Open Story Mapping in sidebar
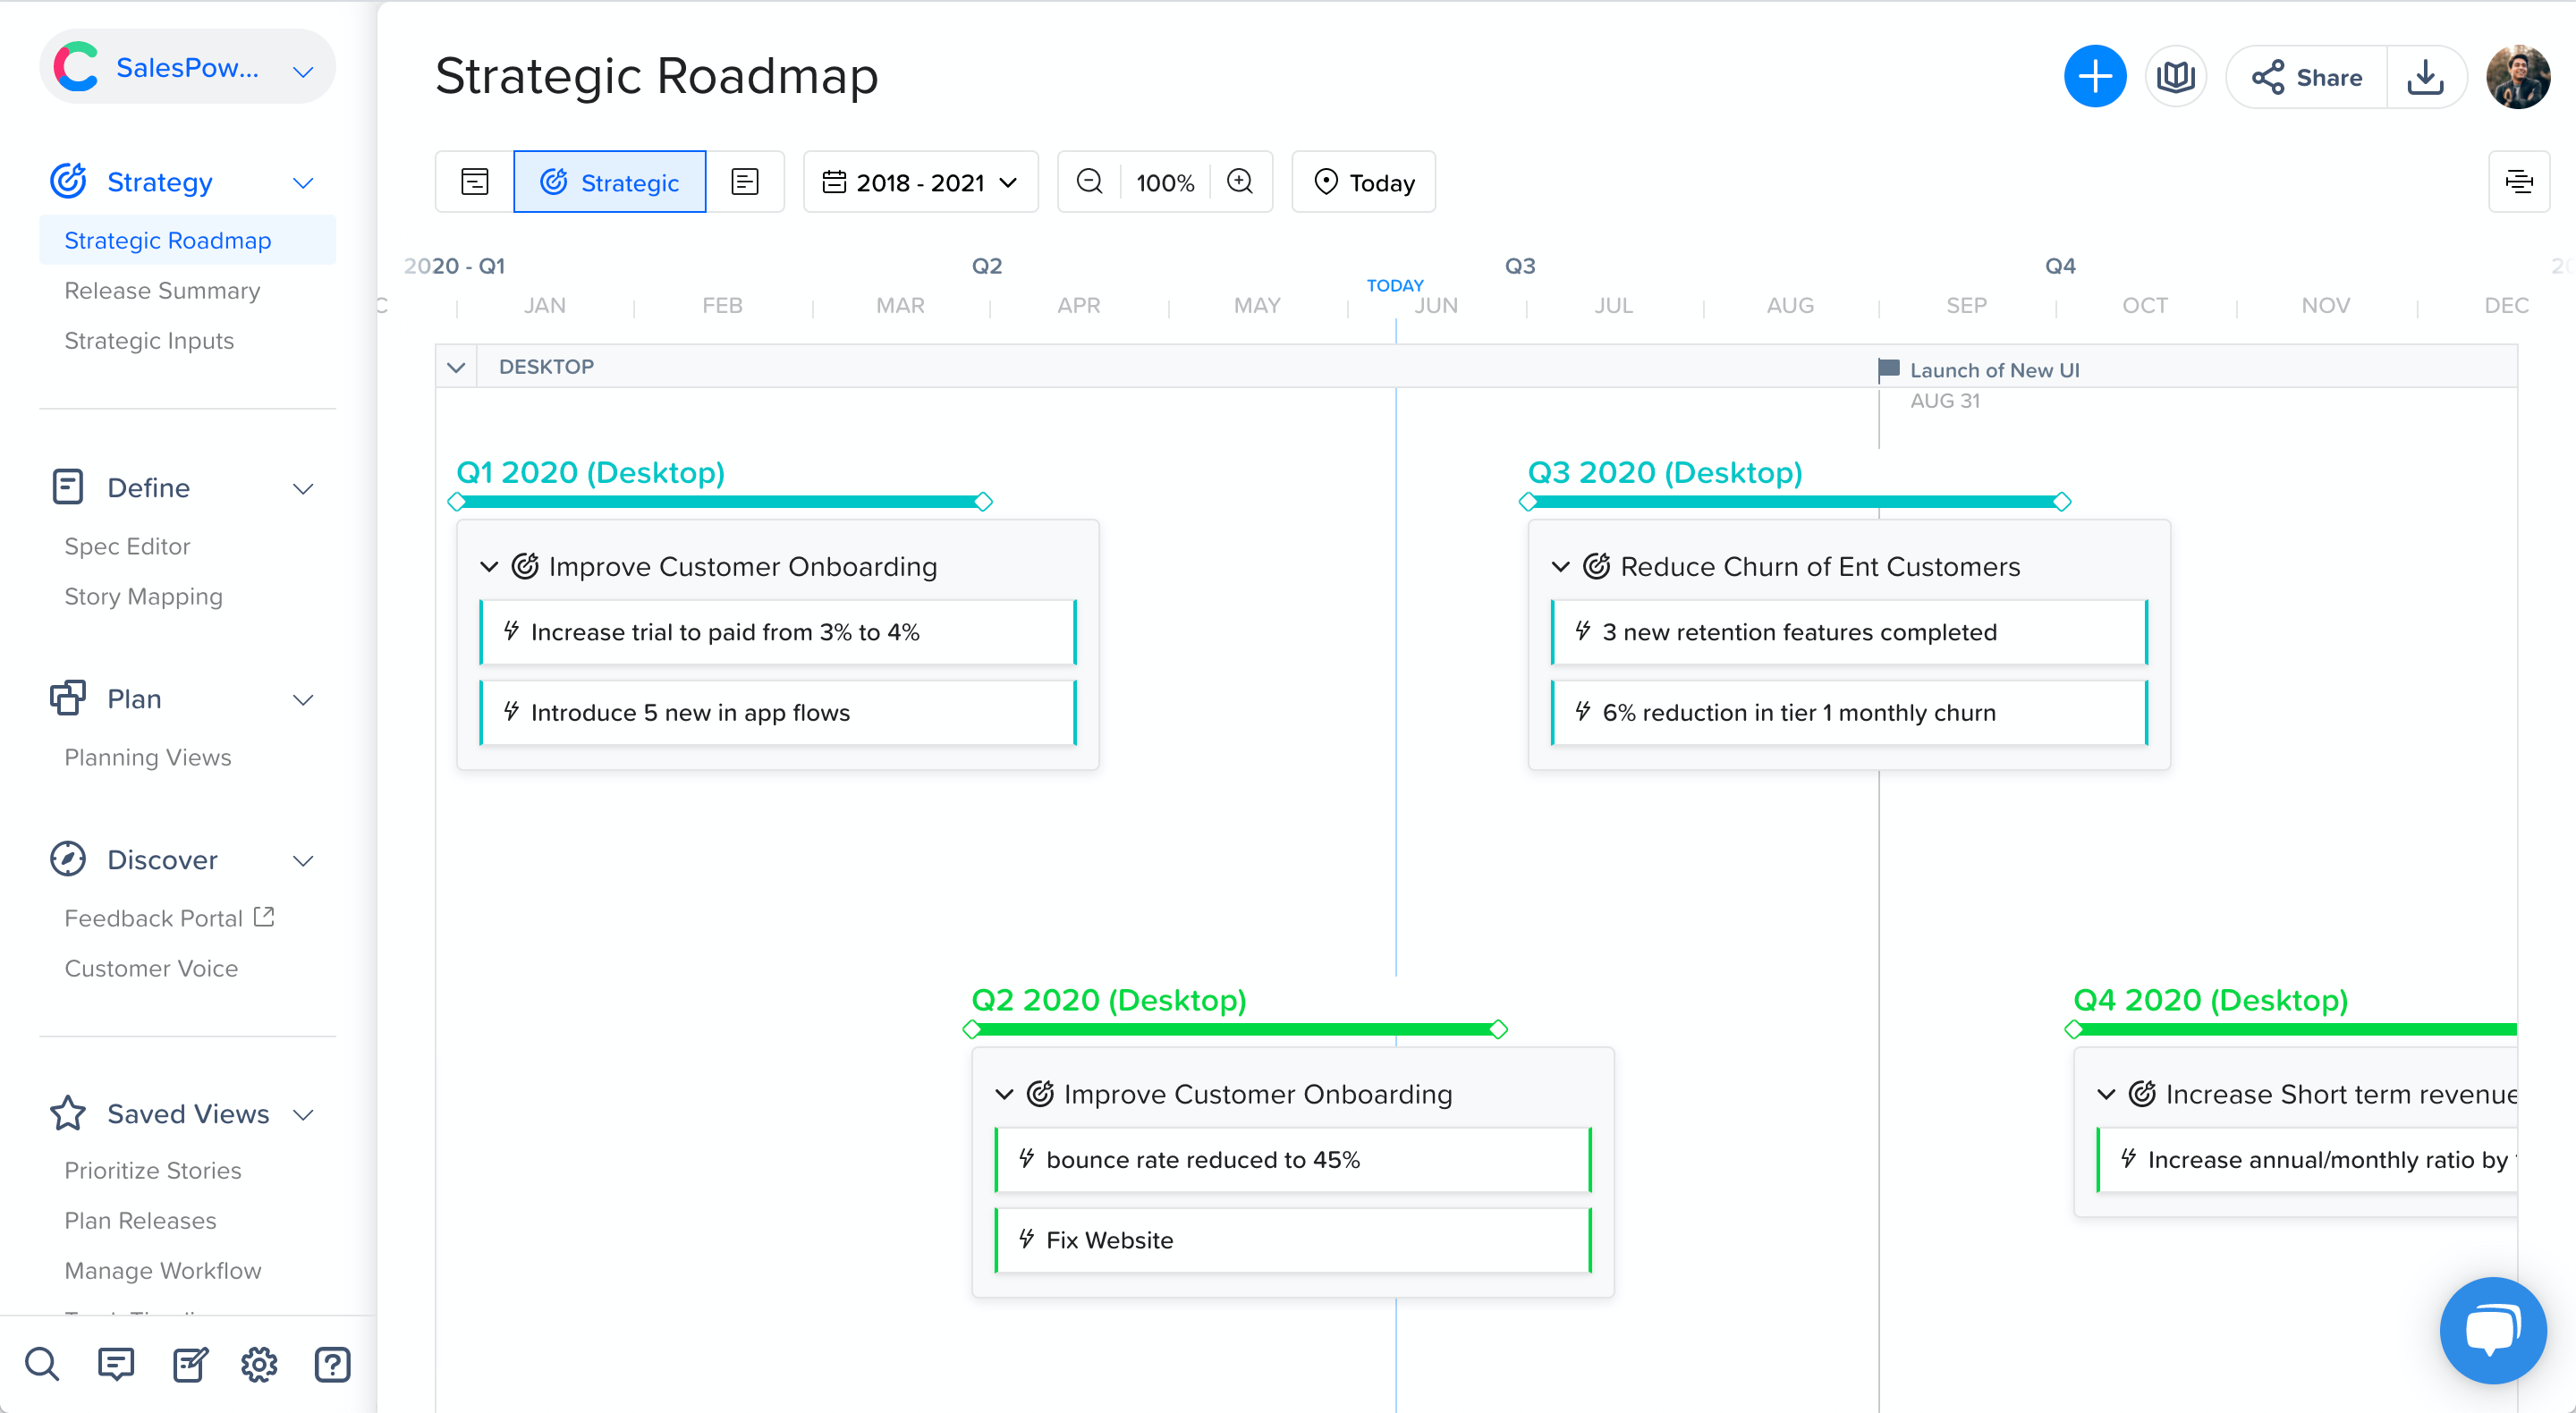The width and height of the screenshot is (2576, 1413). click(x=143, y=597)
